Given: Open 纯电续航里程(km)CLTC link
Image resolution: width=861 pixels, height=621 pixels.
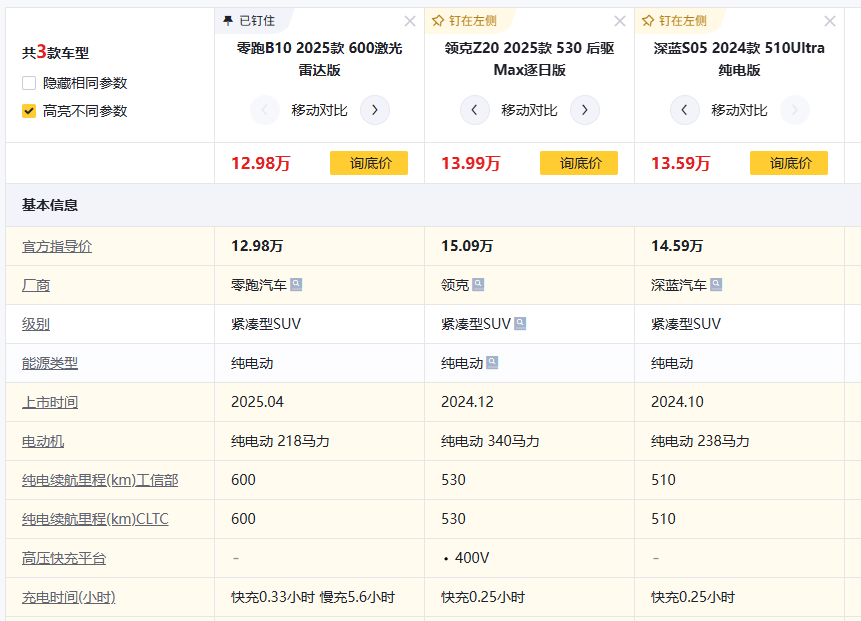Looking at the screenshot, I should (x=95, y=519).
